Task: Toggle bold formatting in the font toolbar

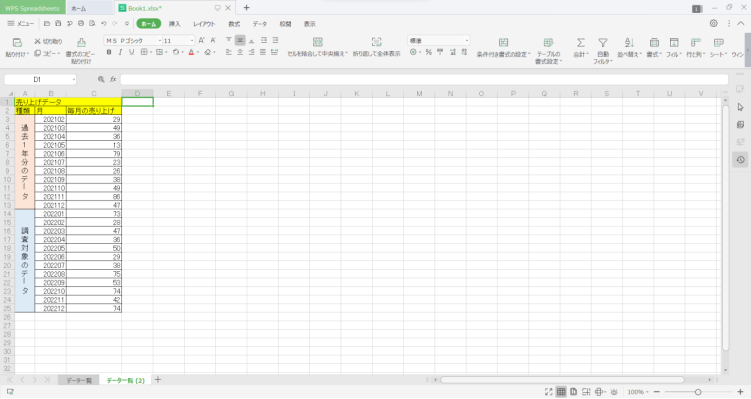Action: pos(109,52)
